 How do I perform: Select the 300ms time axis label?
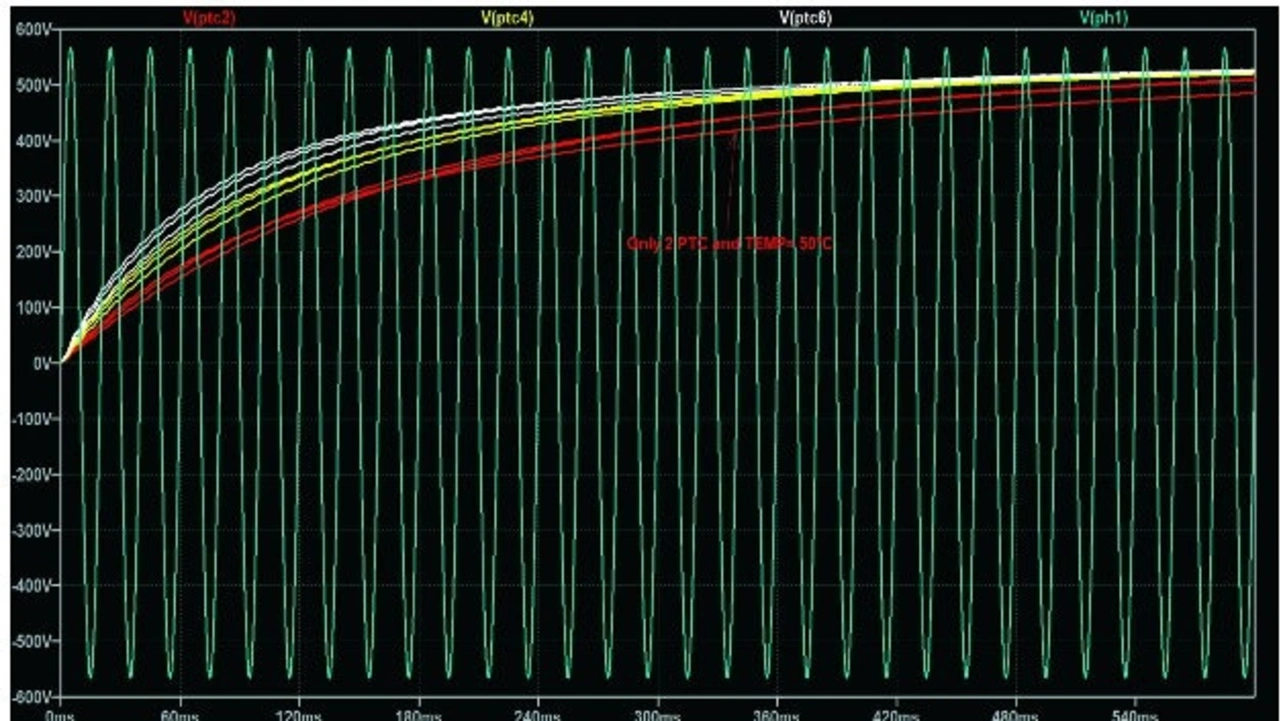click(657, 714)
